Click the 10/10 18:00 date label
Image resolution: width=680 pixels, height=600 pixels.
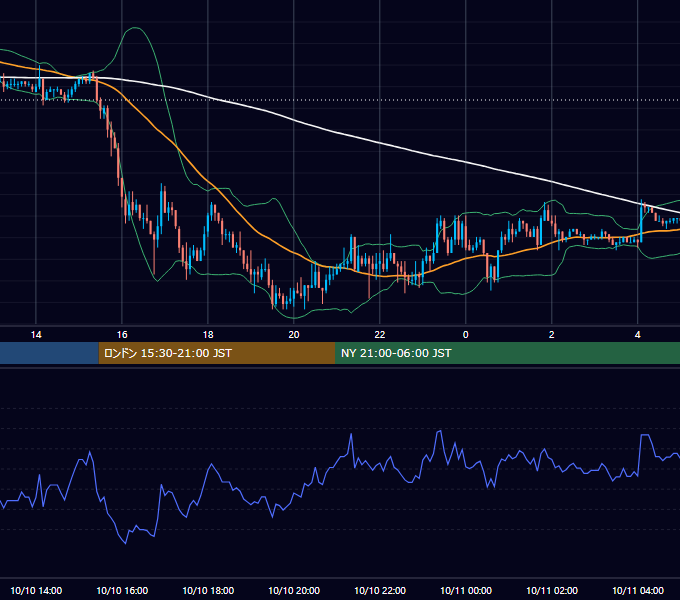[208, 590]
